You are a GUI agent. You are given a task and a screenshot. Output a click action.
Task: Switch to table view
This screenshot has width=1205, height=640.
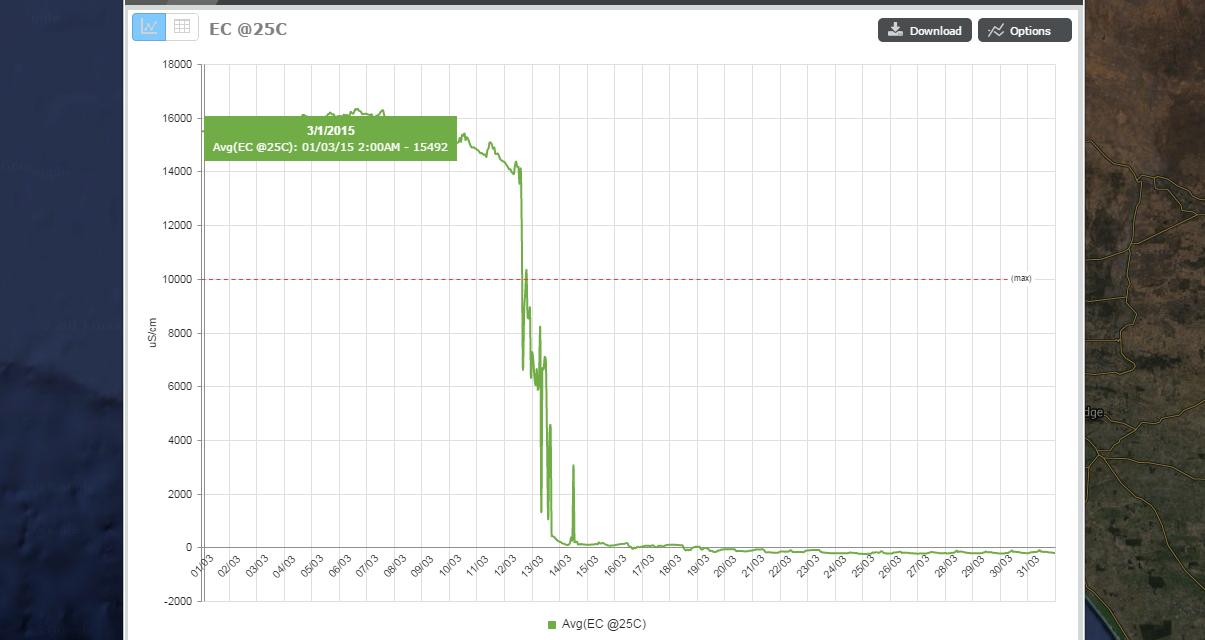point(182,27)
